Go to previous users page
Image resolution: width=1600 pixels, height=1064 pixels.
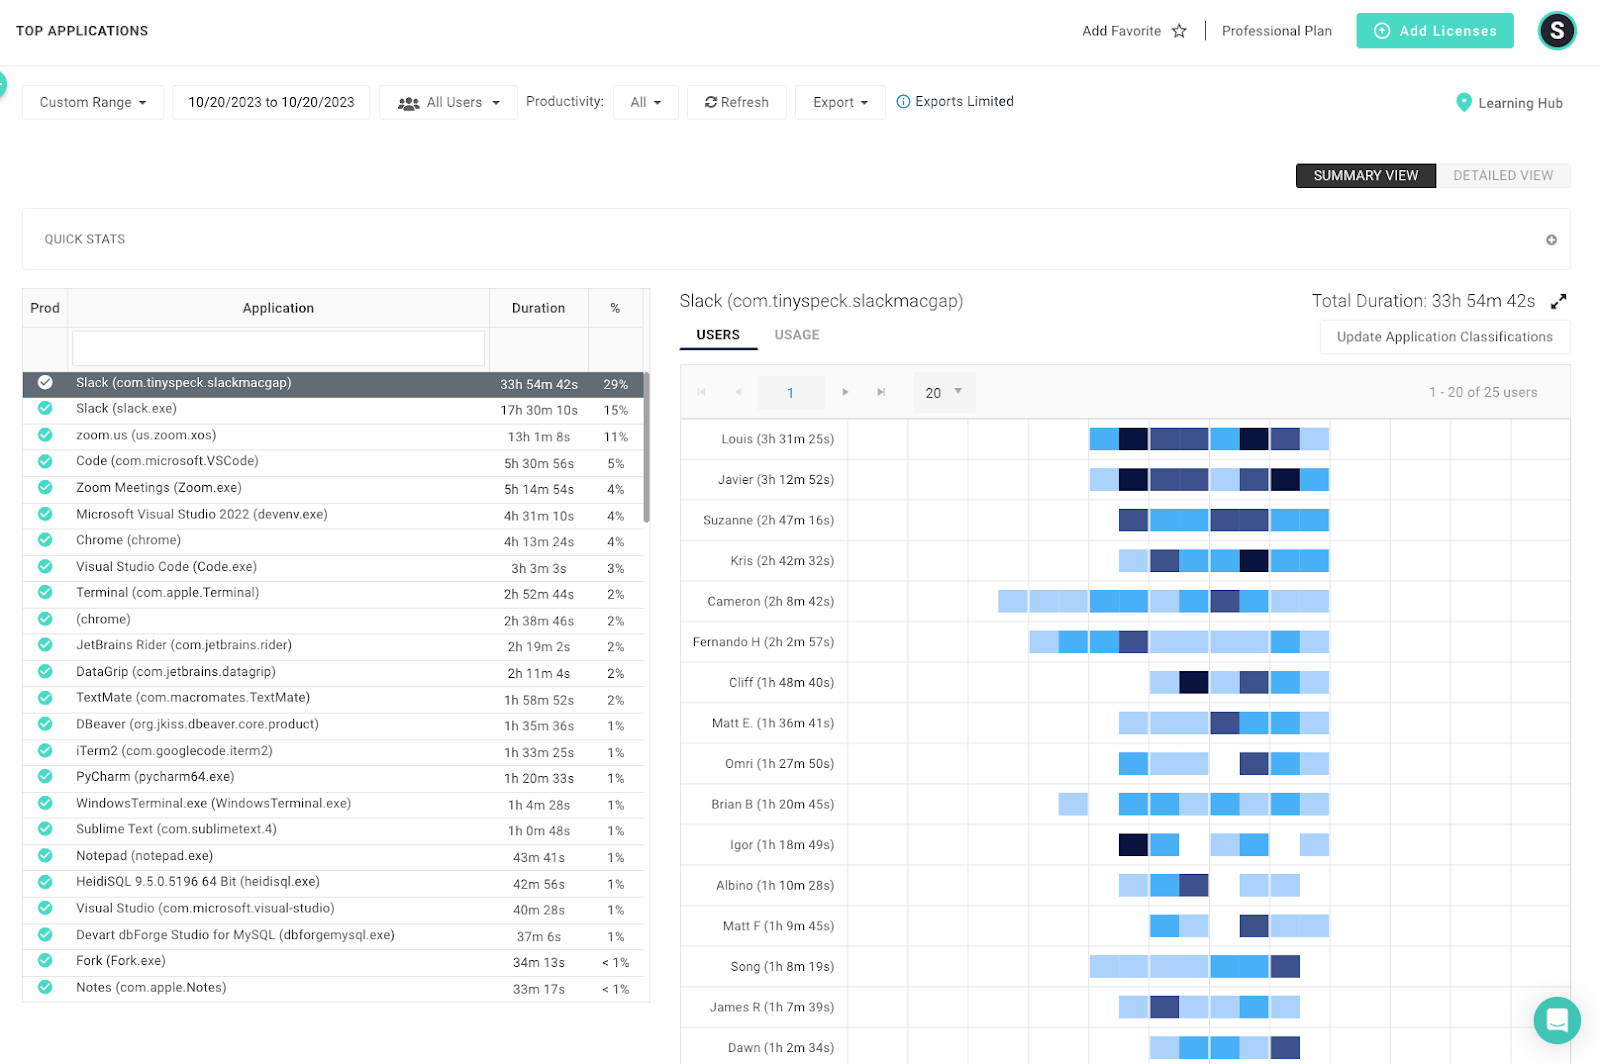739,392
